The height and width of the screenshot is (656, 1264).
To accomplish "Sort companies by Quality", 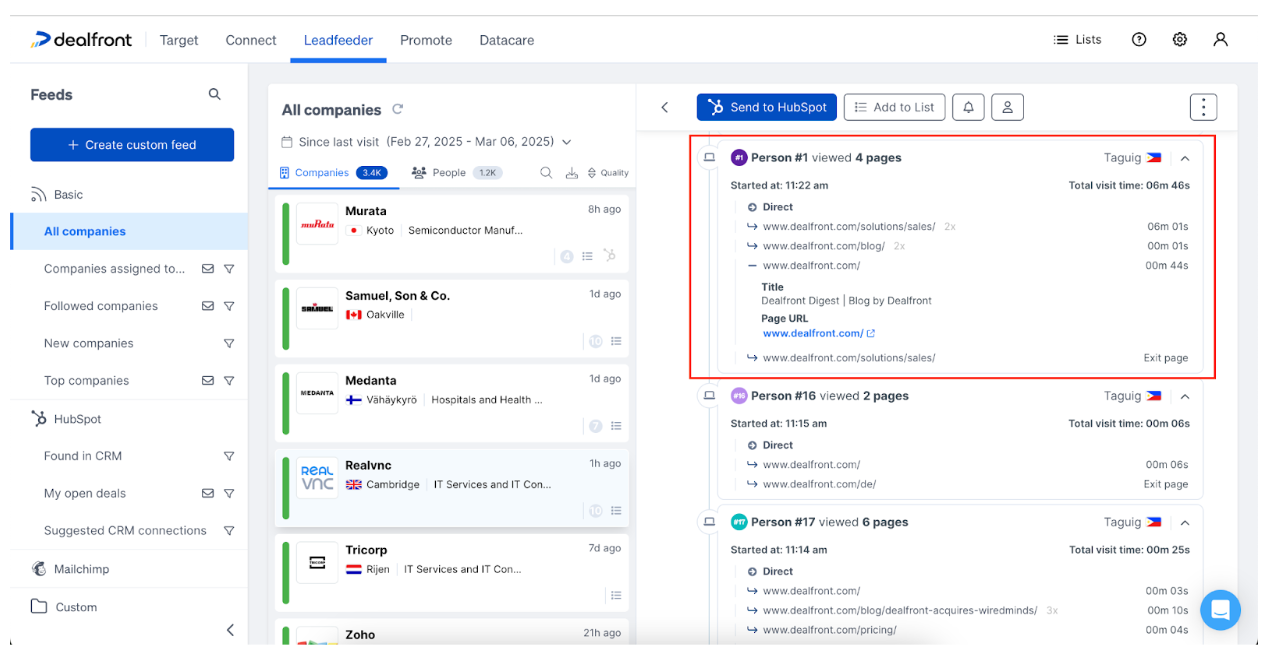I will coord(608,173).
